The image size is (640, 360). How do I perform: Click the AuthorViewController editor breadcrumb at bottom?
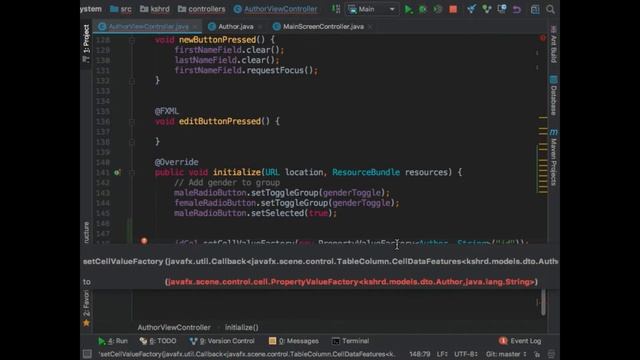(174, 327)
